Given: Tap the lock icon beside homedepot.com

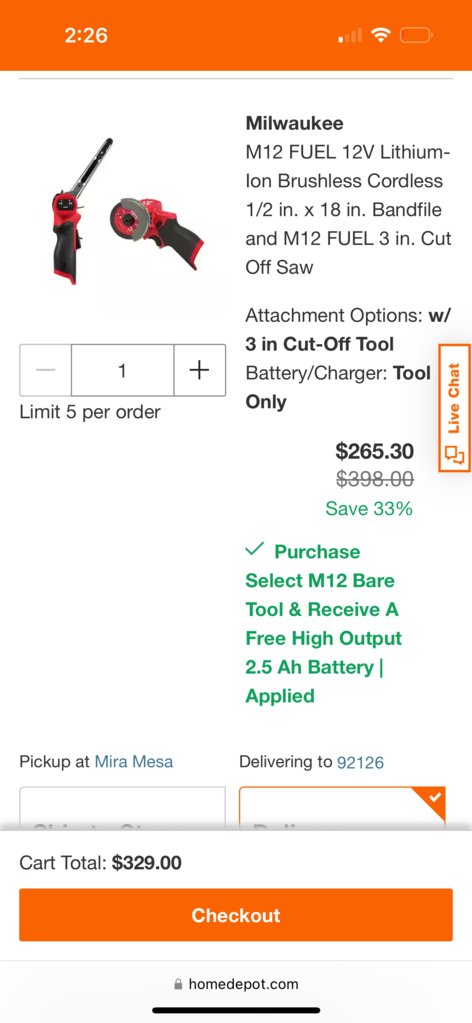Looking at the screenshot, I should coord(178,985).
